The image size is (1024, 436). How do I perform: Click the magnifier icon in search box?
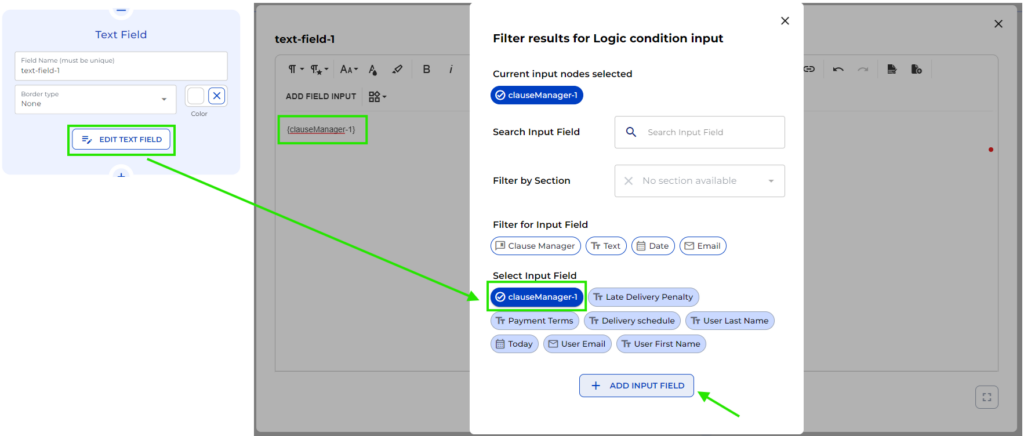(631, 132)
